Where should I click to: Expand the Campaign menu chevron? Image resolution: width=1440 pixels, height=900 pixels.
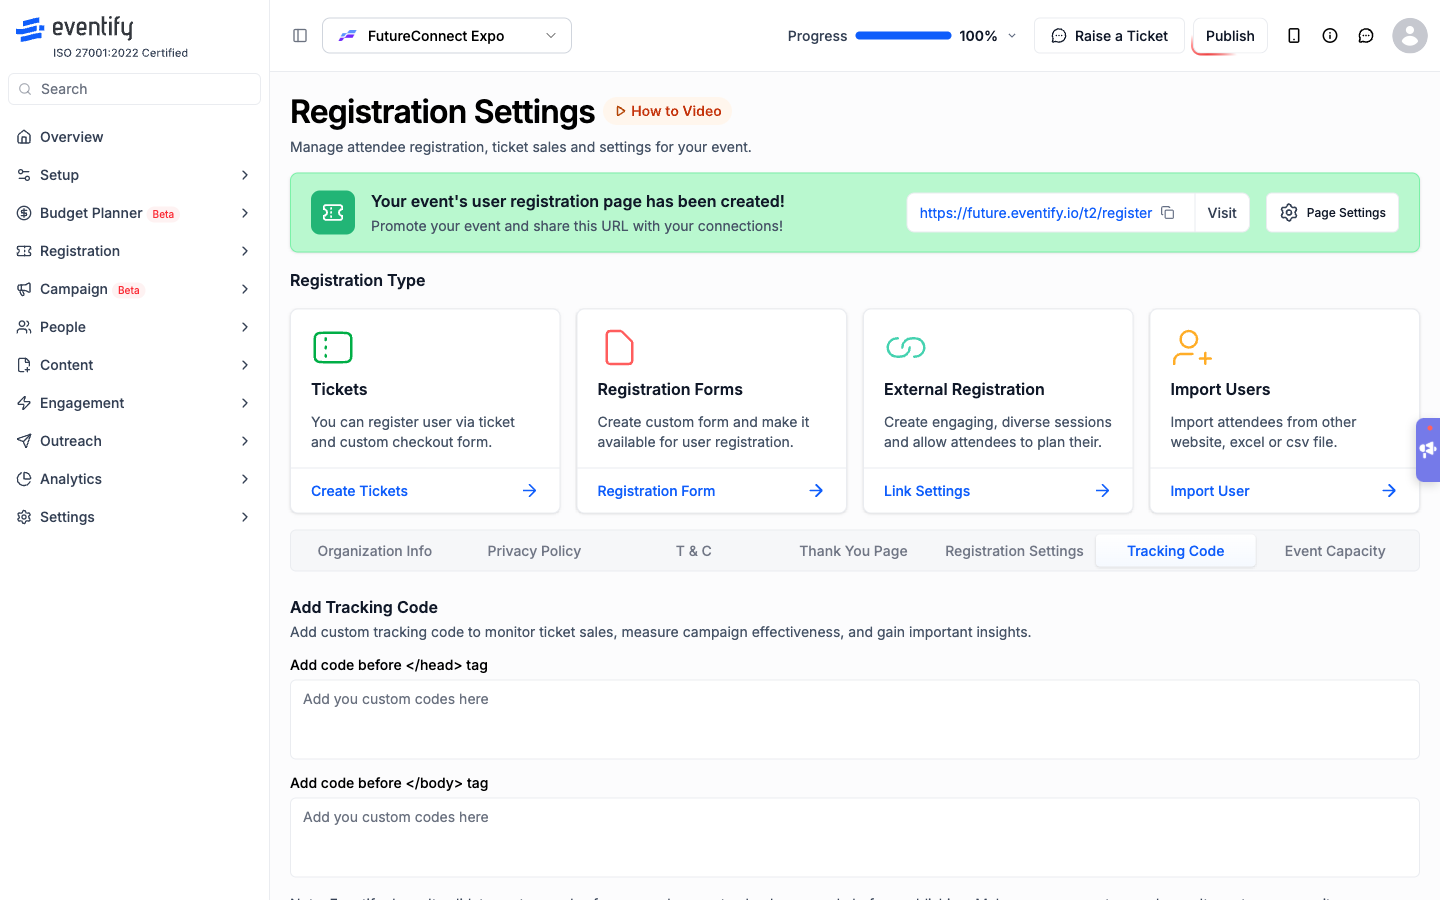(245, 289)
